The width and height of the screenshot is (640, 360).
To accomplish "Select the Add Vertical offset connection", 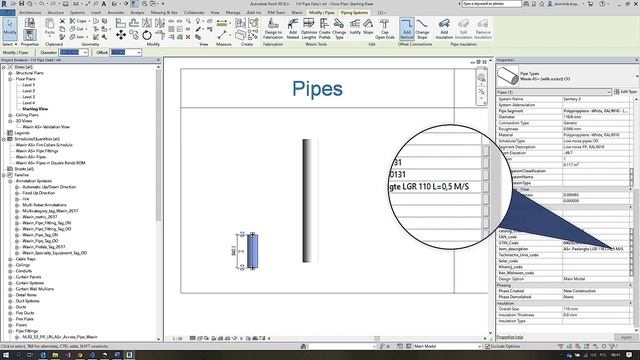I will click(407, 29).
